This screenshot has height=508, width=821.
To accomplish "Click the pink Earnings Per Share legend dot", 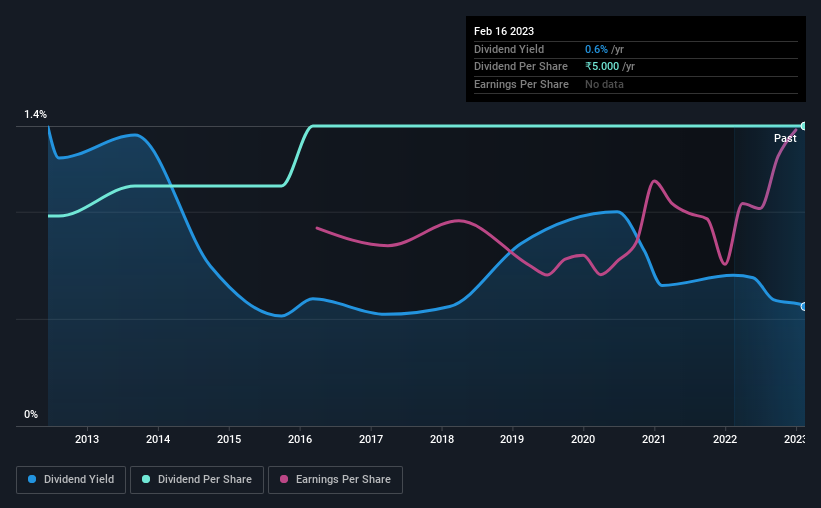I will tap(284, 479).
